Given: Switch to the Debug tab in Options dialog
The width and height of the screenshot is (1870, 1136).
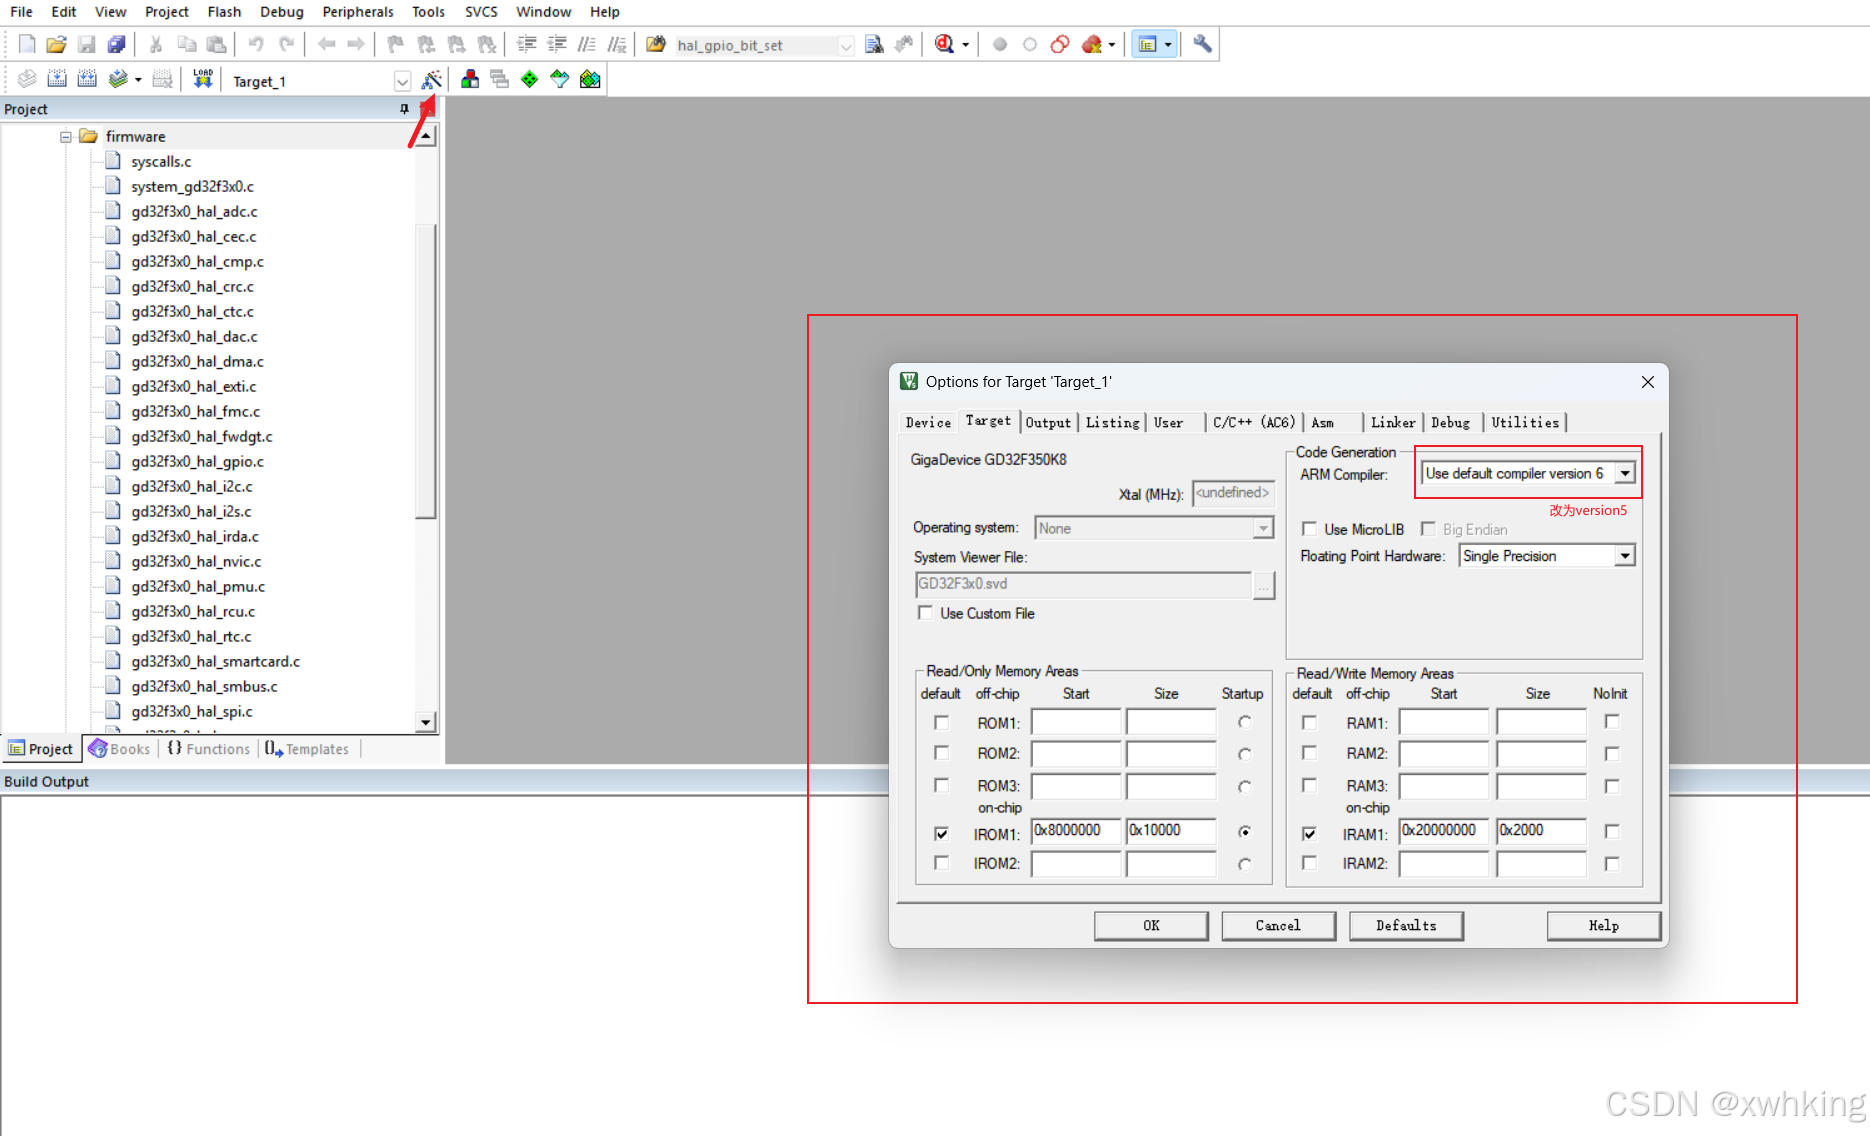Looking at the screenshot, I should (x=1450, y=423).
